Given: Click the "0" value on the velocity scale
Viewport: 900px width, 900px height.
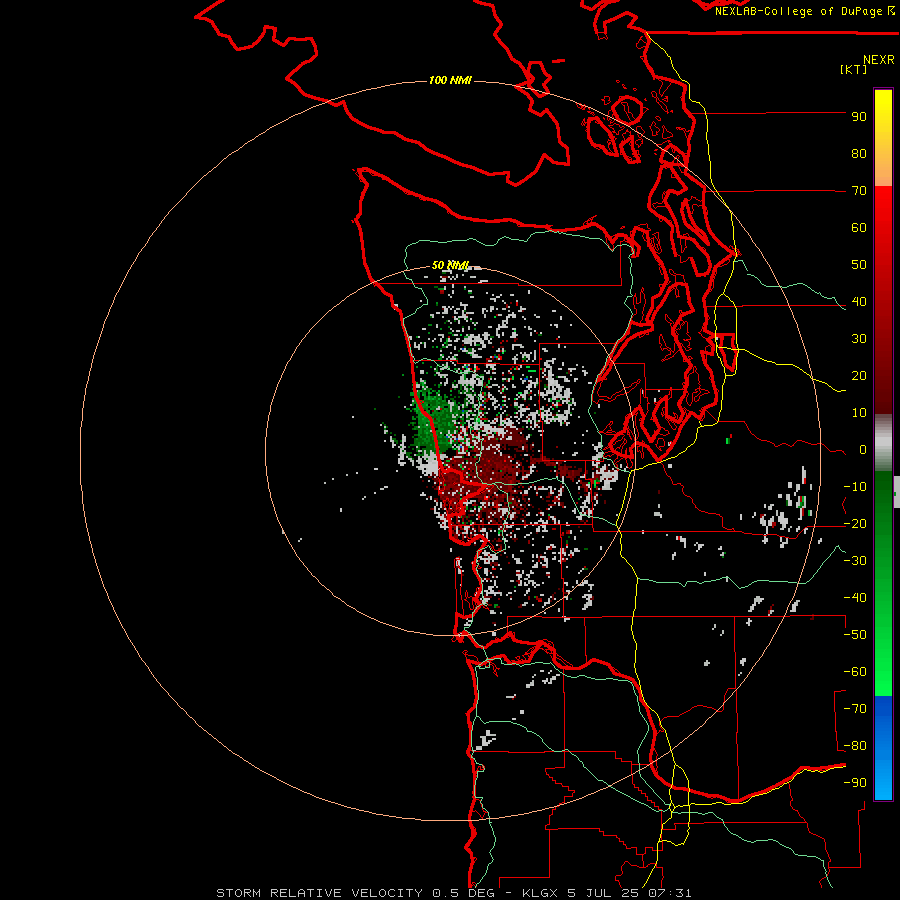Looking at the screenshot, I should point(863,450).
